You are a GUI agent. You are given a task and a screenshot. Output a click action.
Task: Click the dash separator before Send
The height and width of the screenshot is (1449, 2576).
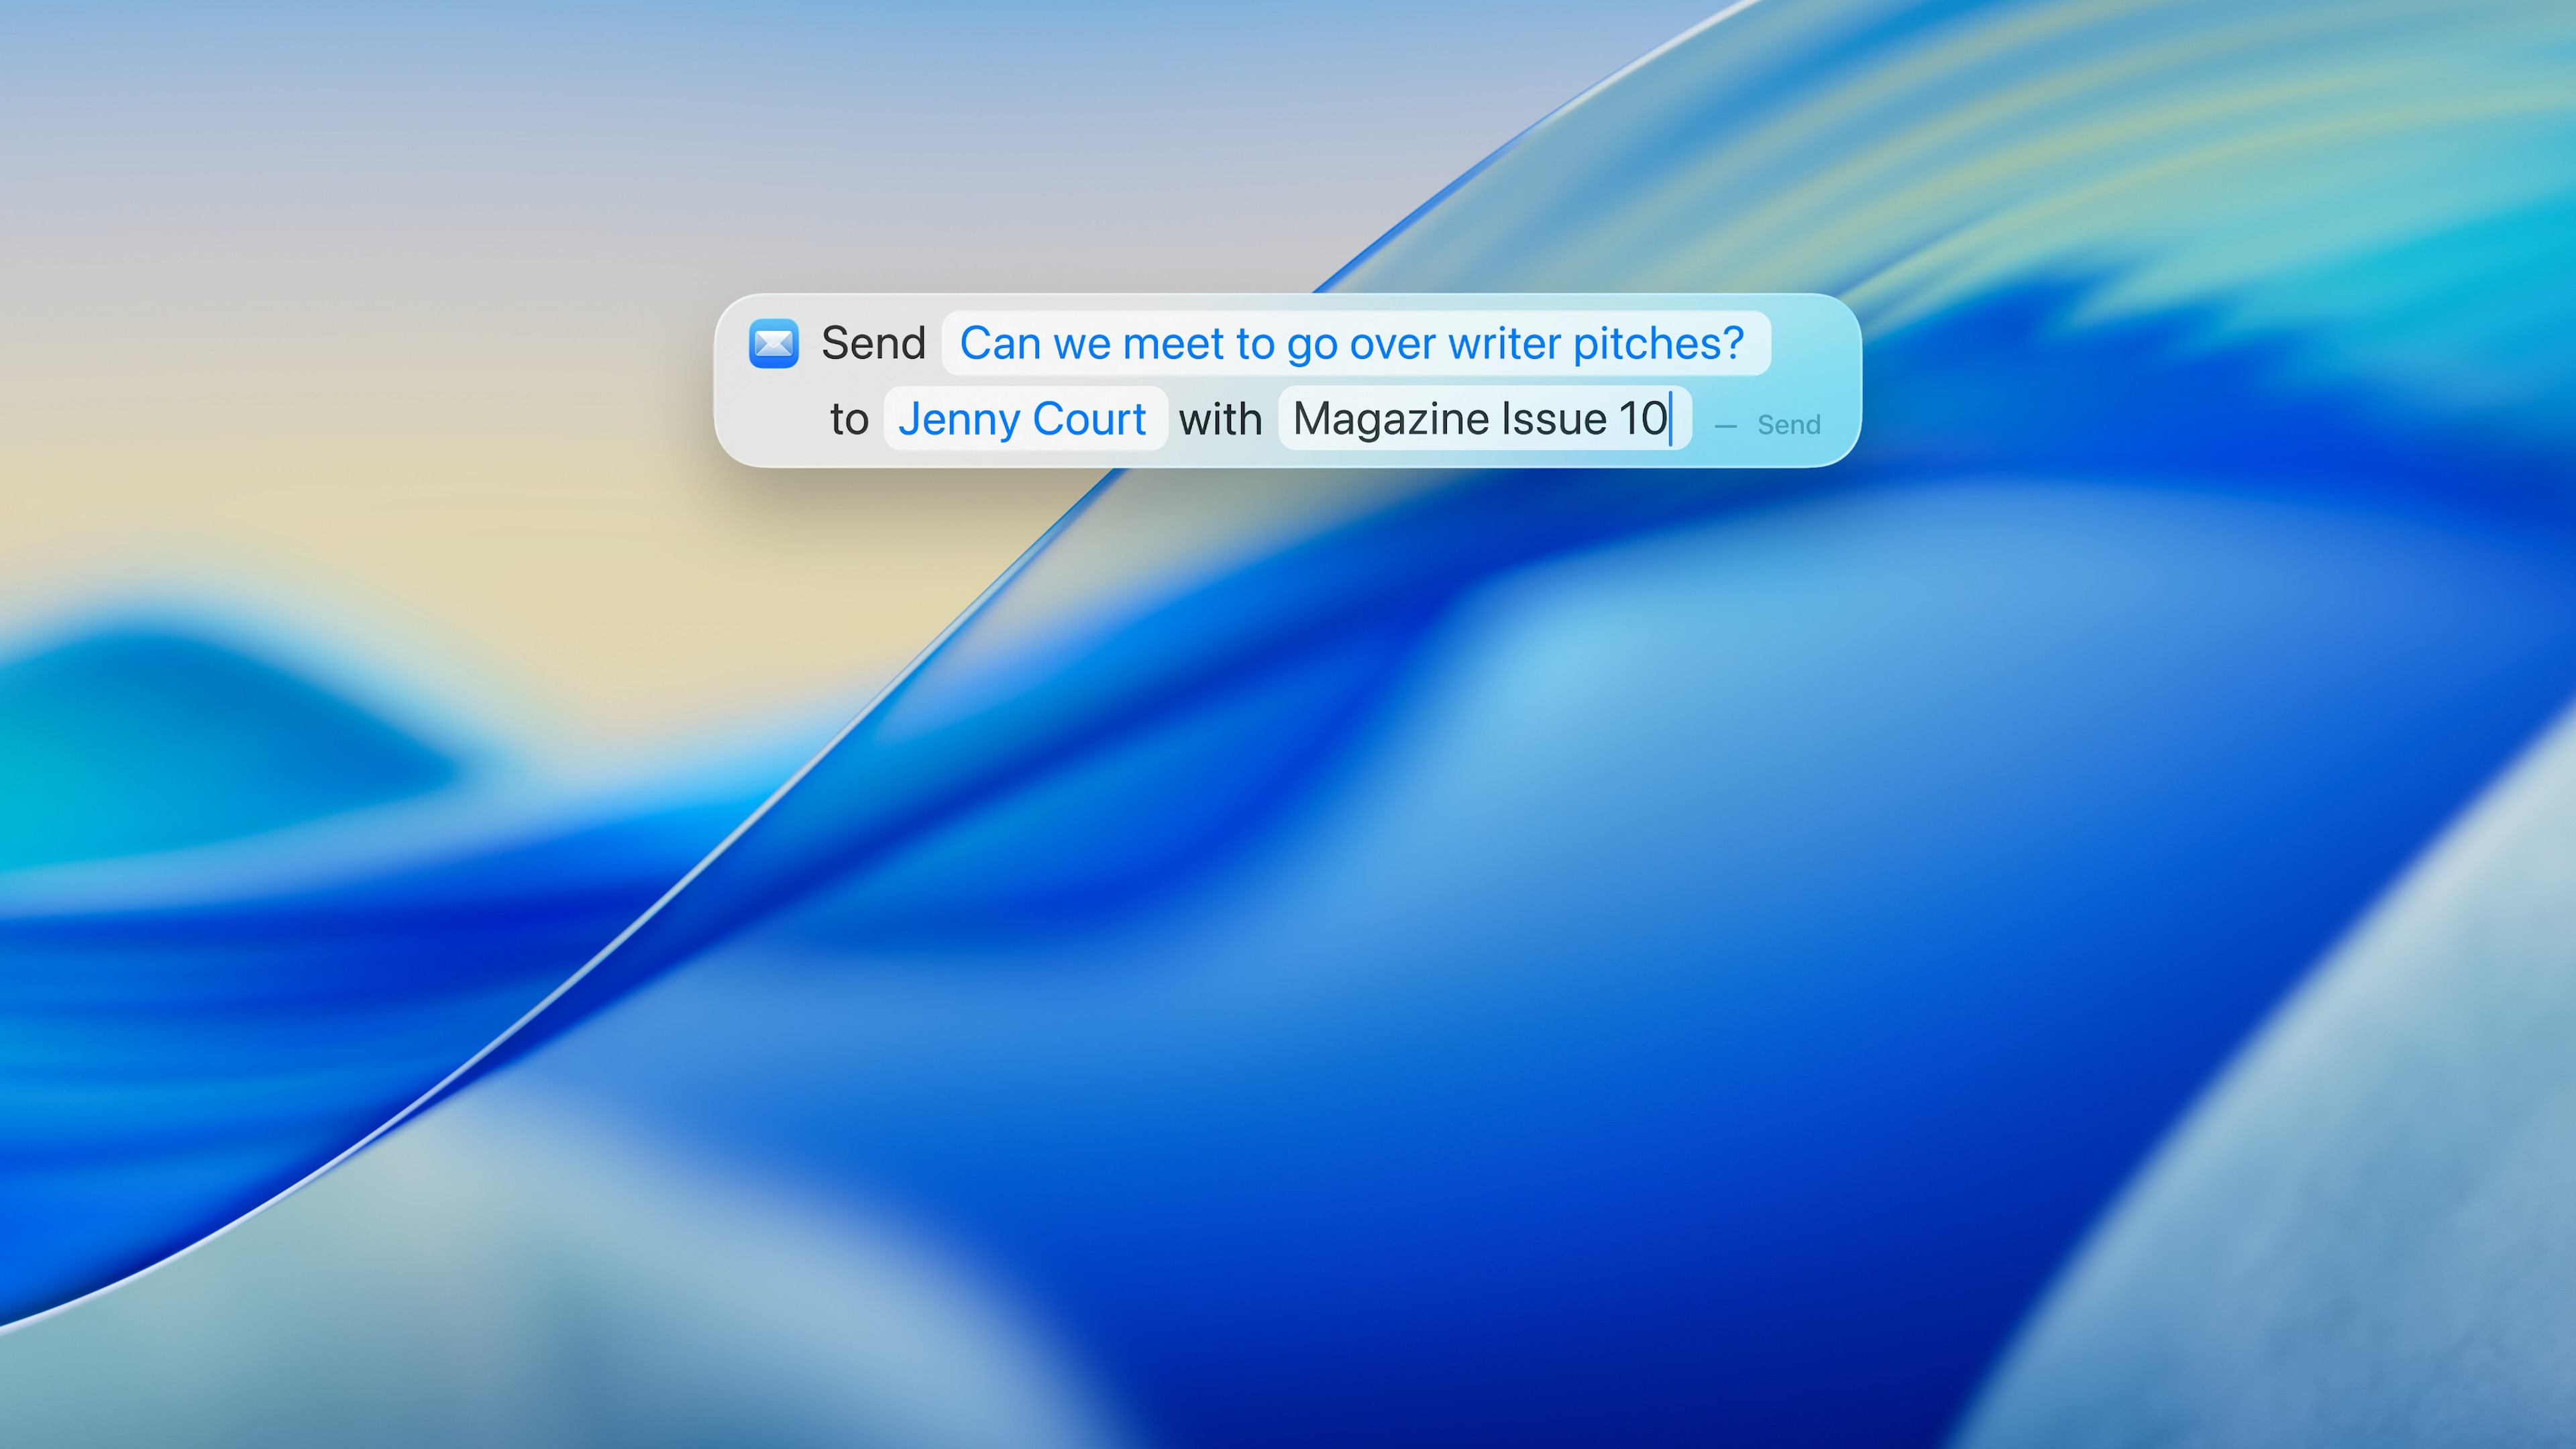tap(1725, 426)
